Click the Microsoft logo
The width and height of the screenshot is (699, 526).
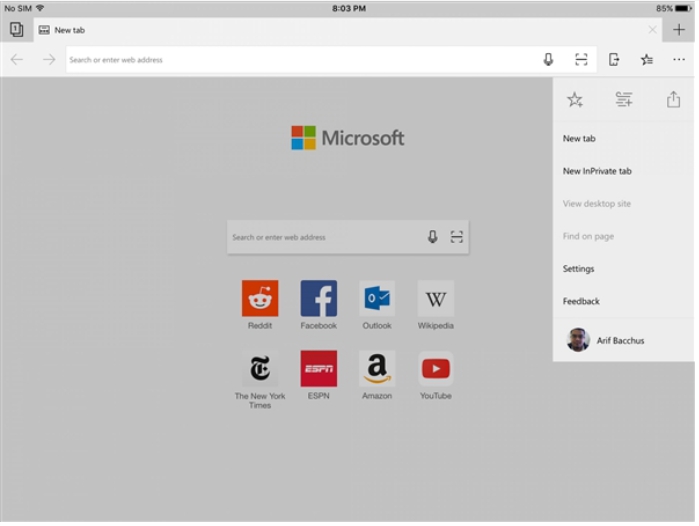click(348, 138)
